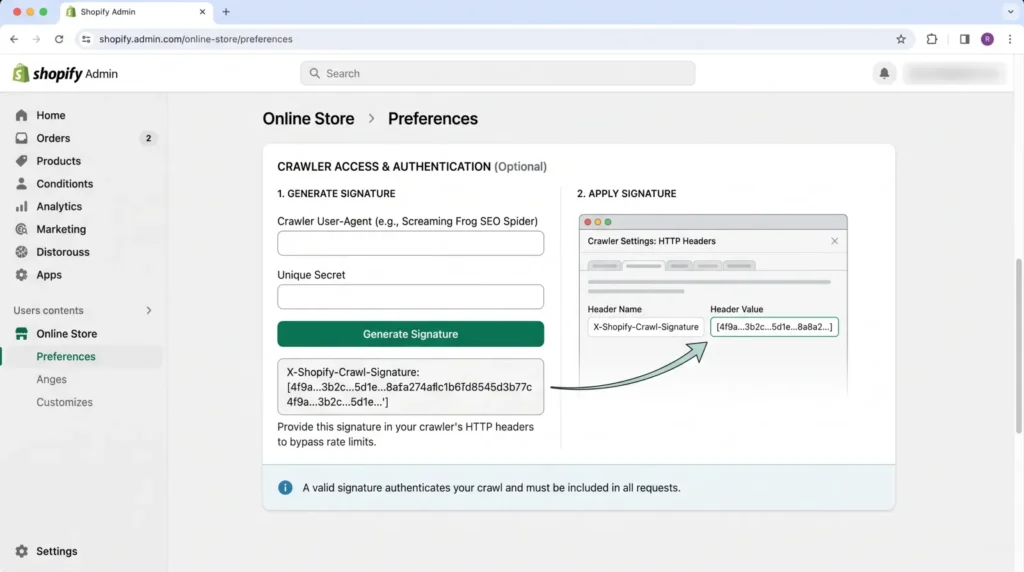This screenshot has width=1024, height=572.
Task: Focus the admin Search field
Action: tap(498, 73)
